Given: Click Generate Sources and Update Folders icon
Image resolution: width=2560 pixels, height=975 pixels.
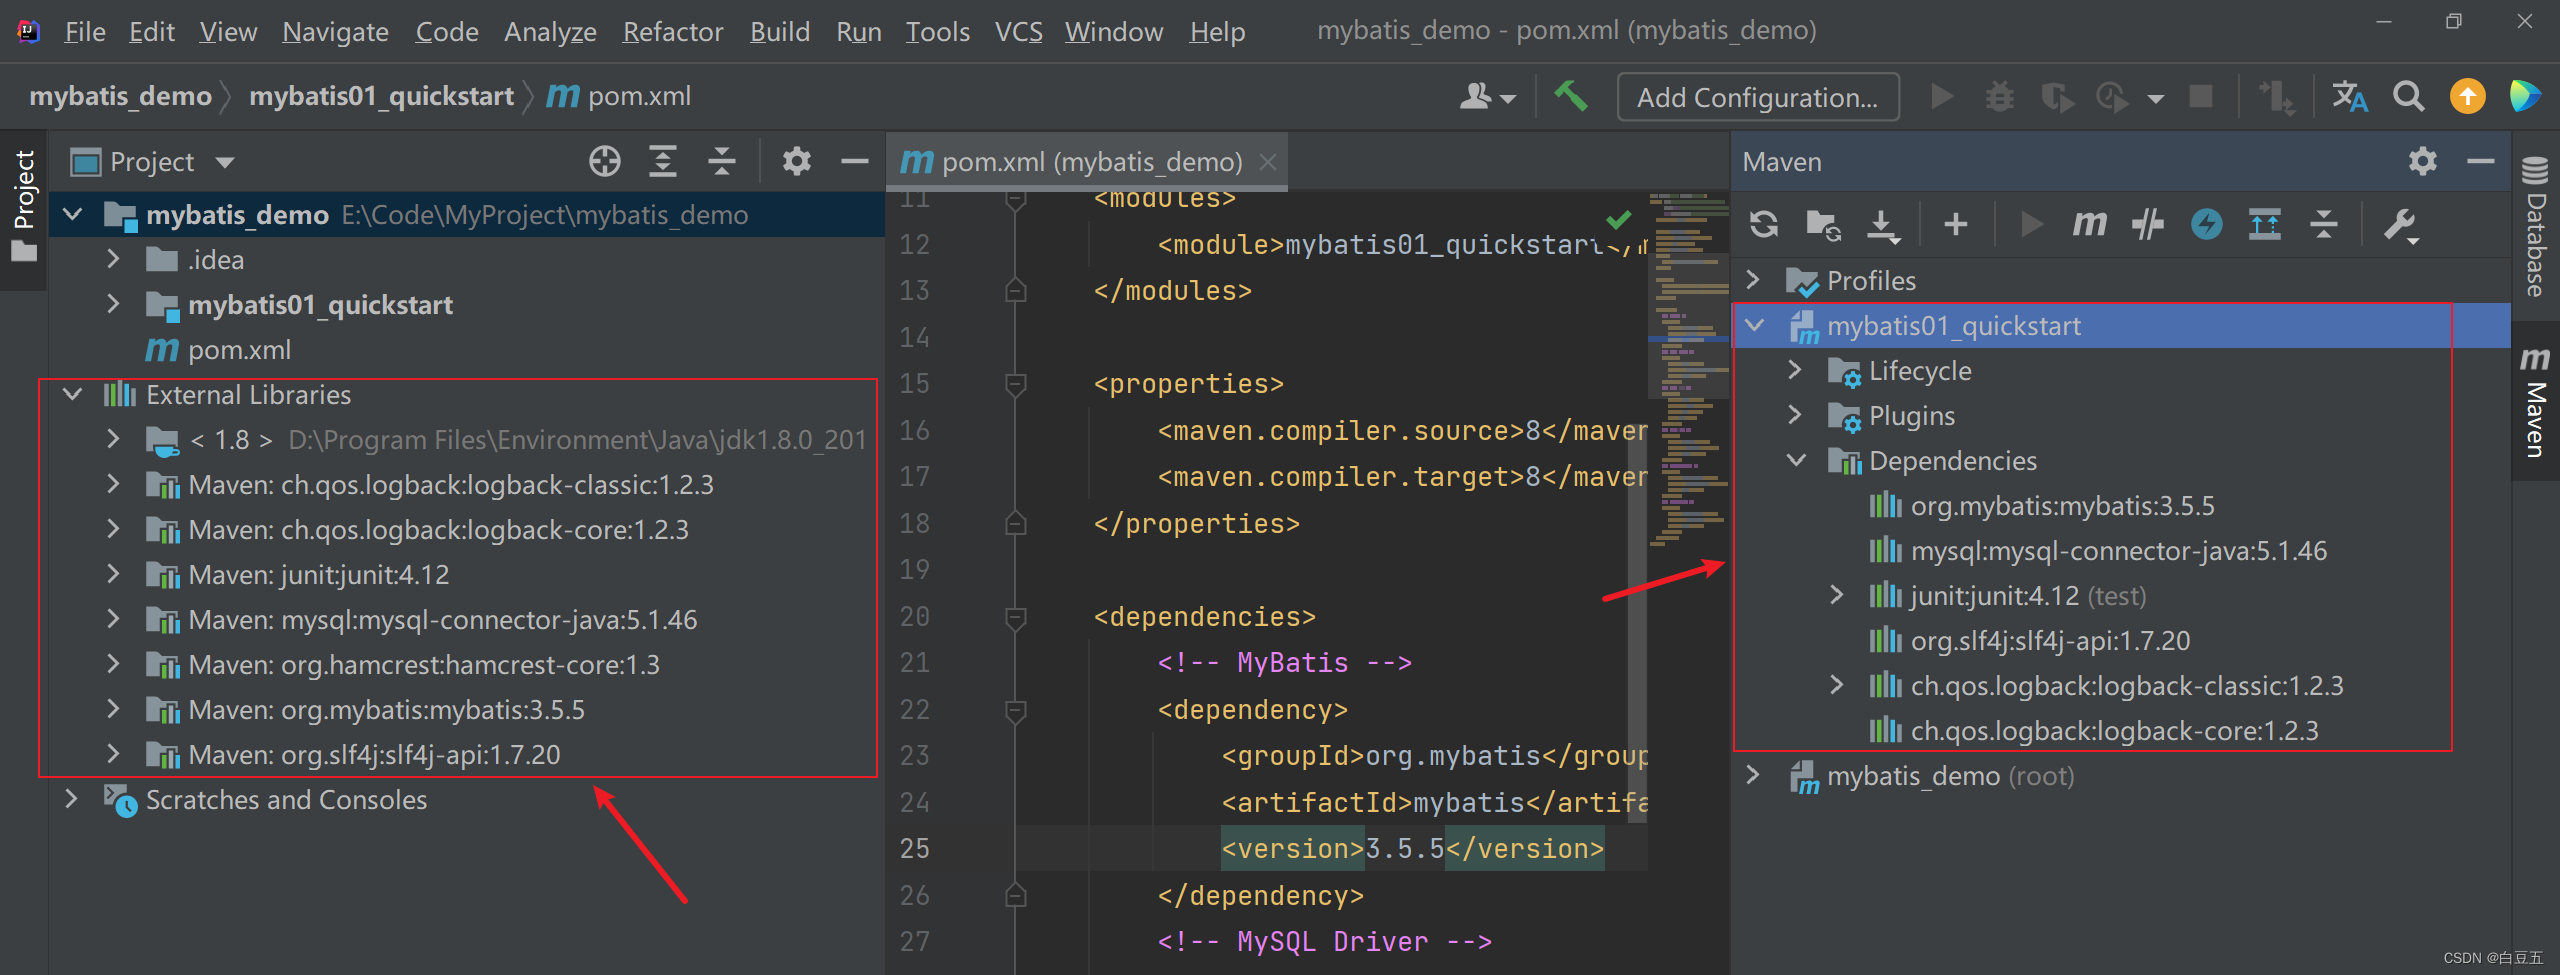Looking at the screenshot, I should click(x=1823, y=224).
